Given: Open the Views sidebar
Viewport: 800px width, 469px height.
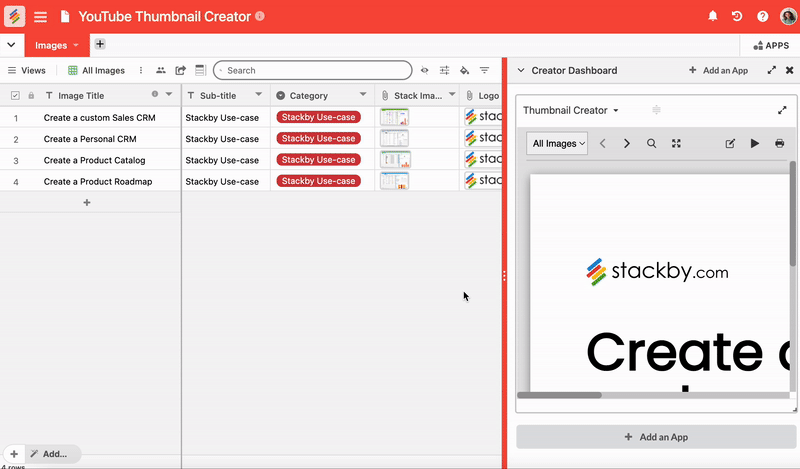Looking at the screenshot, I should pos(27,70).
